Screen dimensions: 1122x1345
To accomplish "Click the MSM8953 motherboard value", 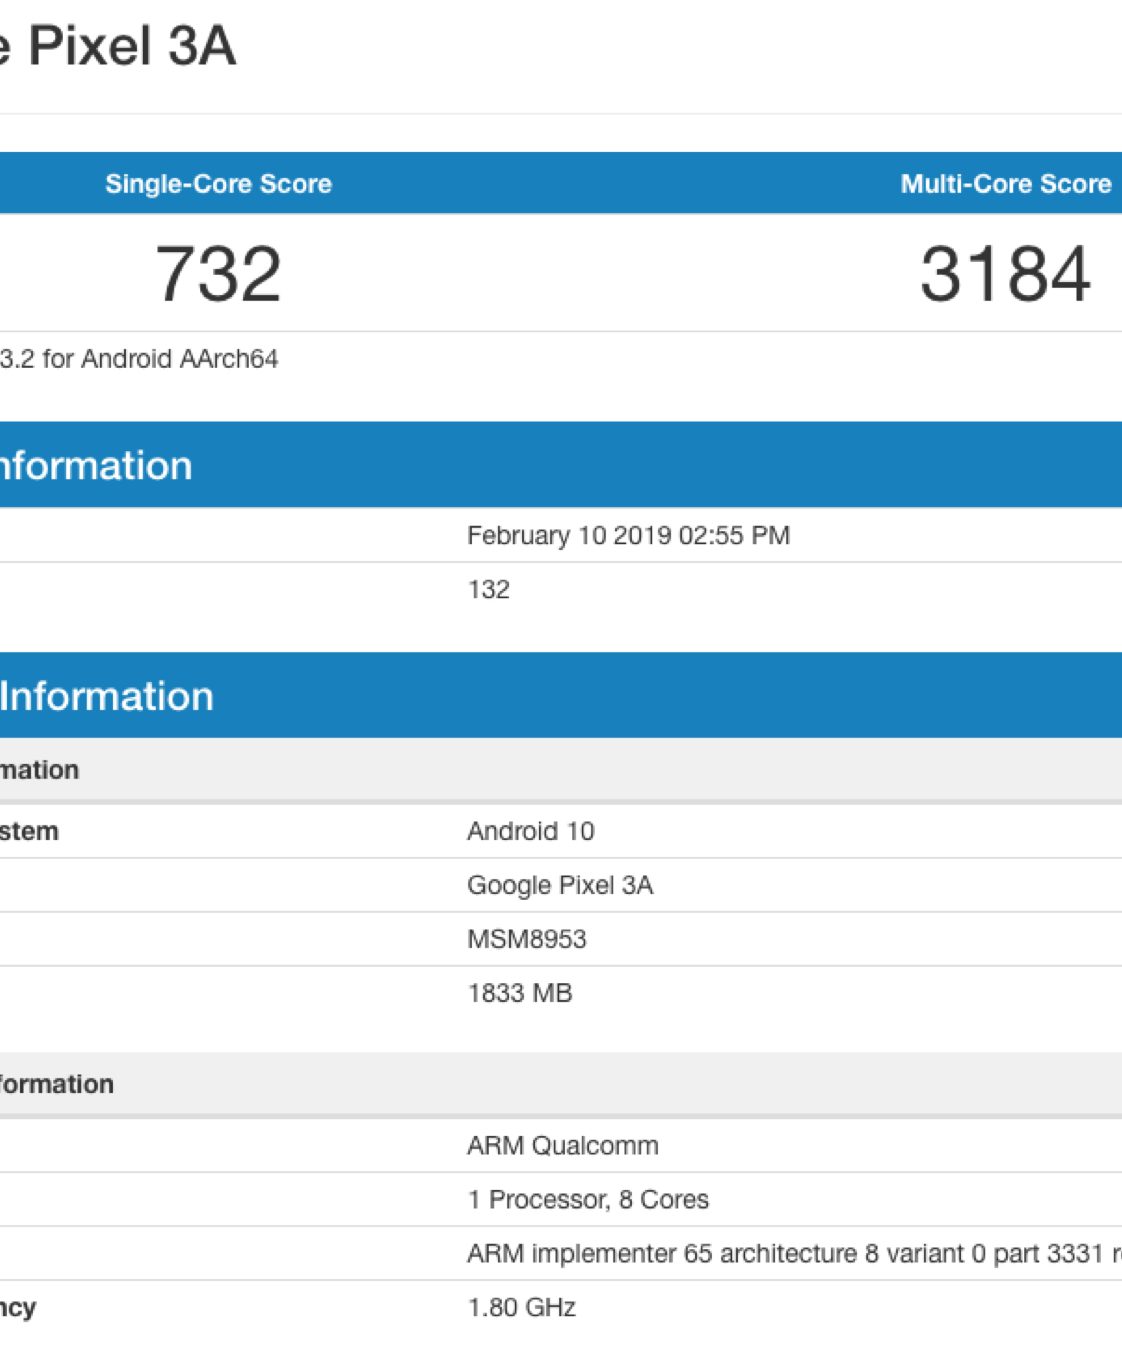I will pyautogui.click(x=527, y=940).
